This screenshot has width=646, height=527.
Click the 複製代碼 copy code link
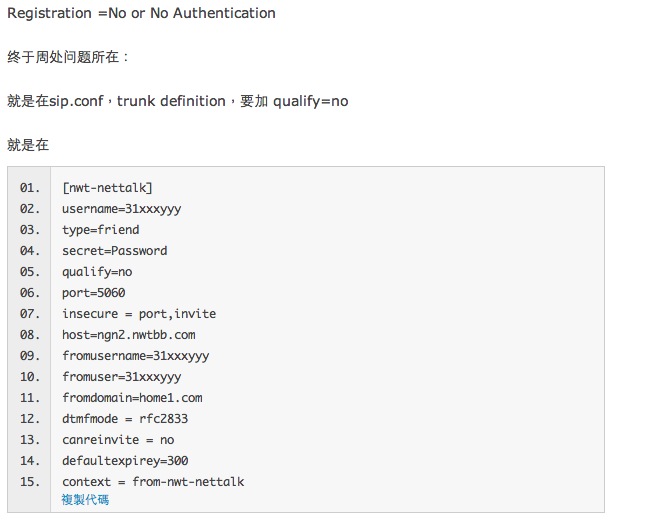(85, 499)
